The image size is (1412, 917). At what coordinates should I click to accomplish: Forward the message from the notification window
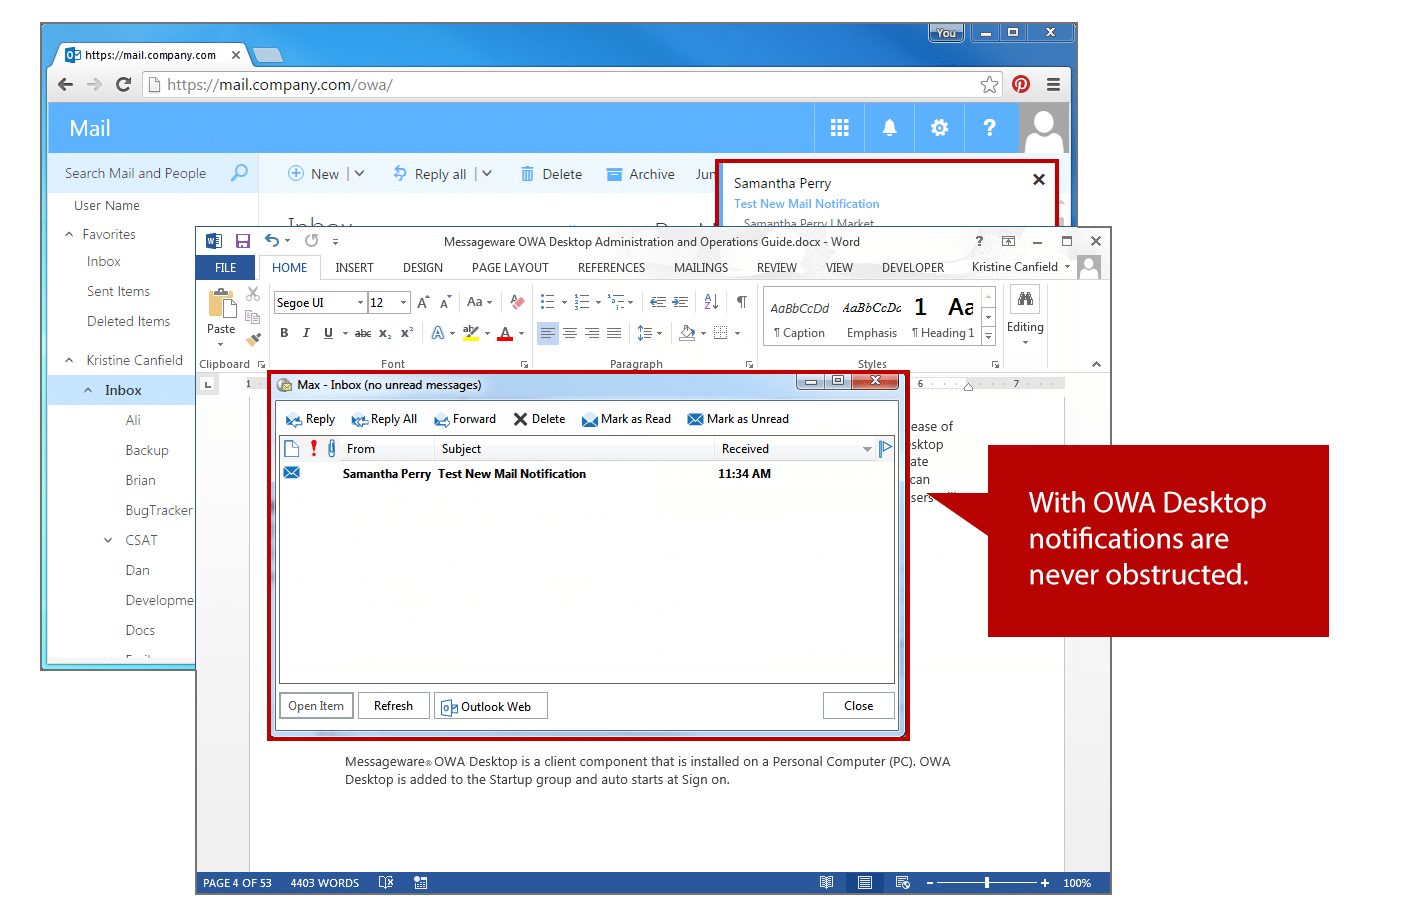(x=464, y=418)
